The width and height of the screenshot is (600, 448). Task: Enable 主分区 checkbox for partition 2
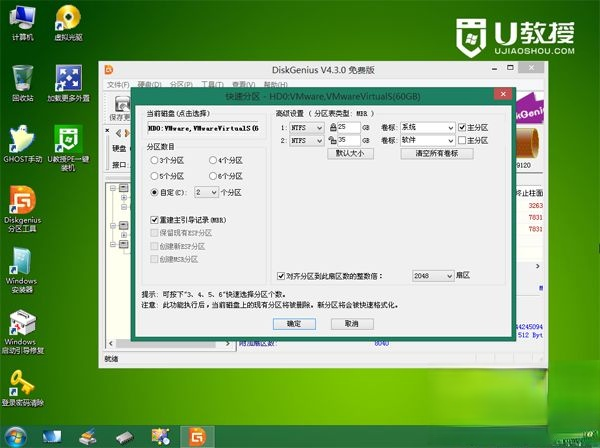(x=462, y=140)
